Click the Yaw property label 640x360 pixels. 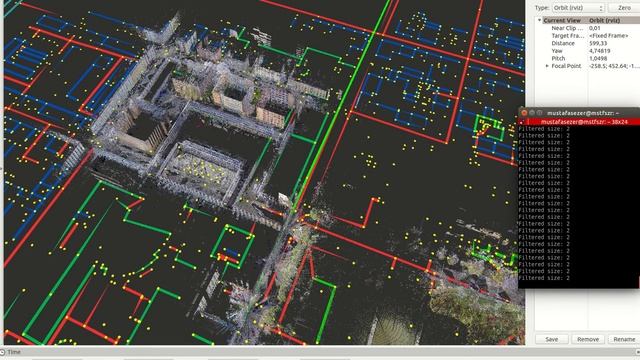[x=557, y=51]
